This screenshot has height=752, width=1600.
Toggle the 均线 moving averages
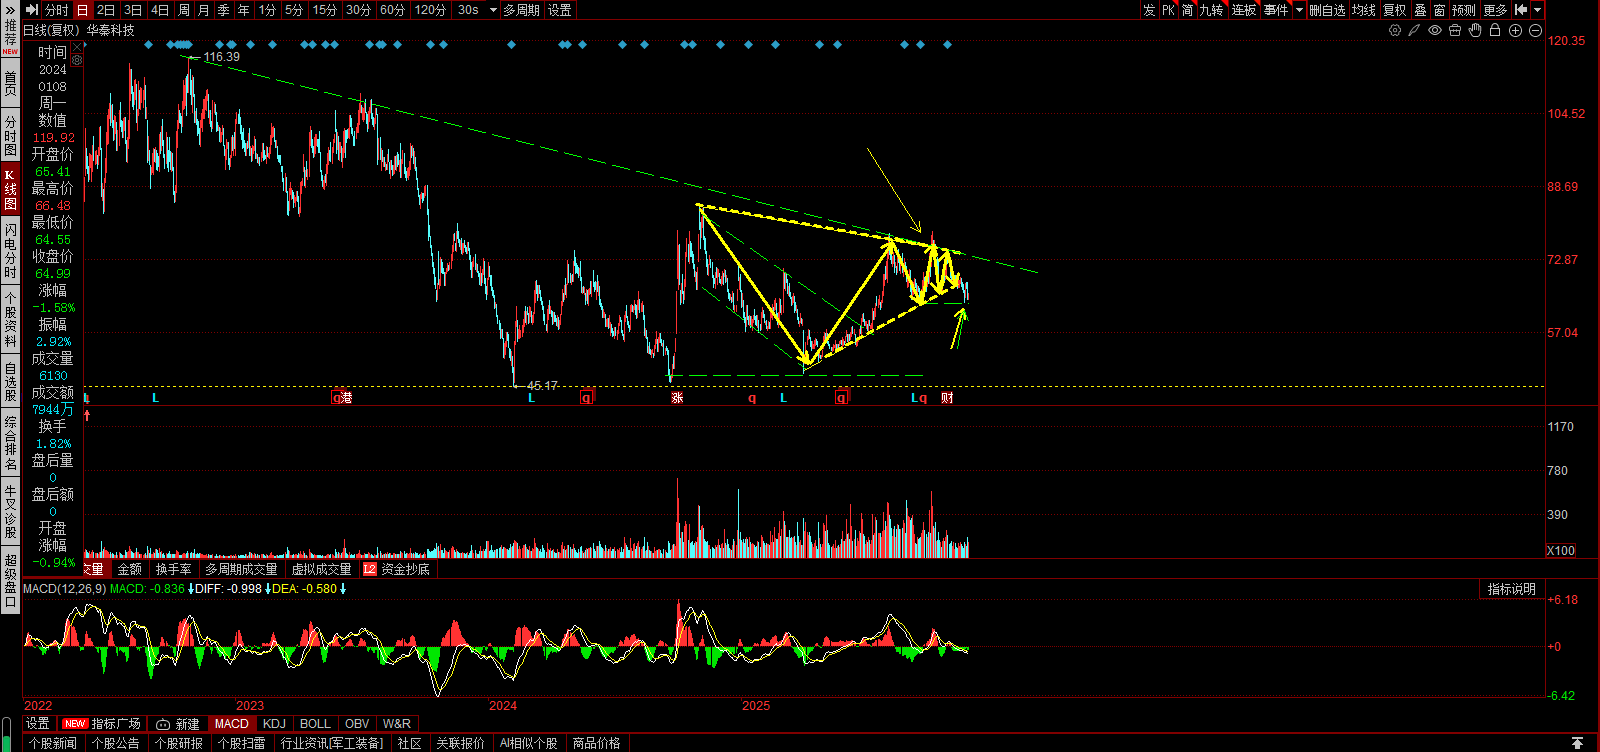tap(1363, 10)
